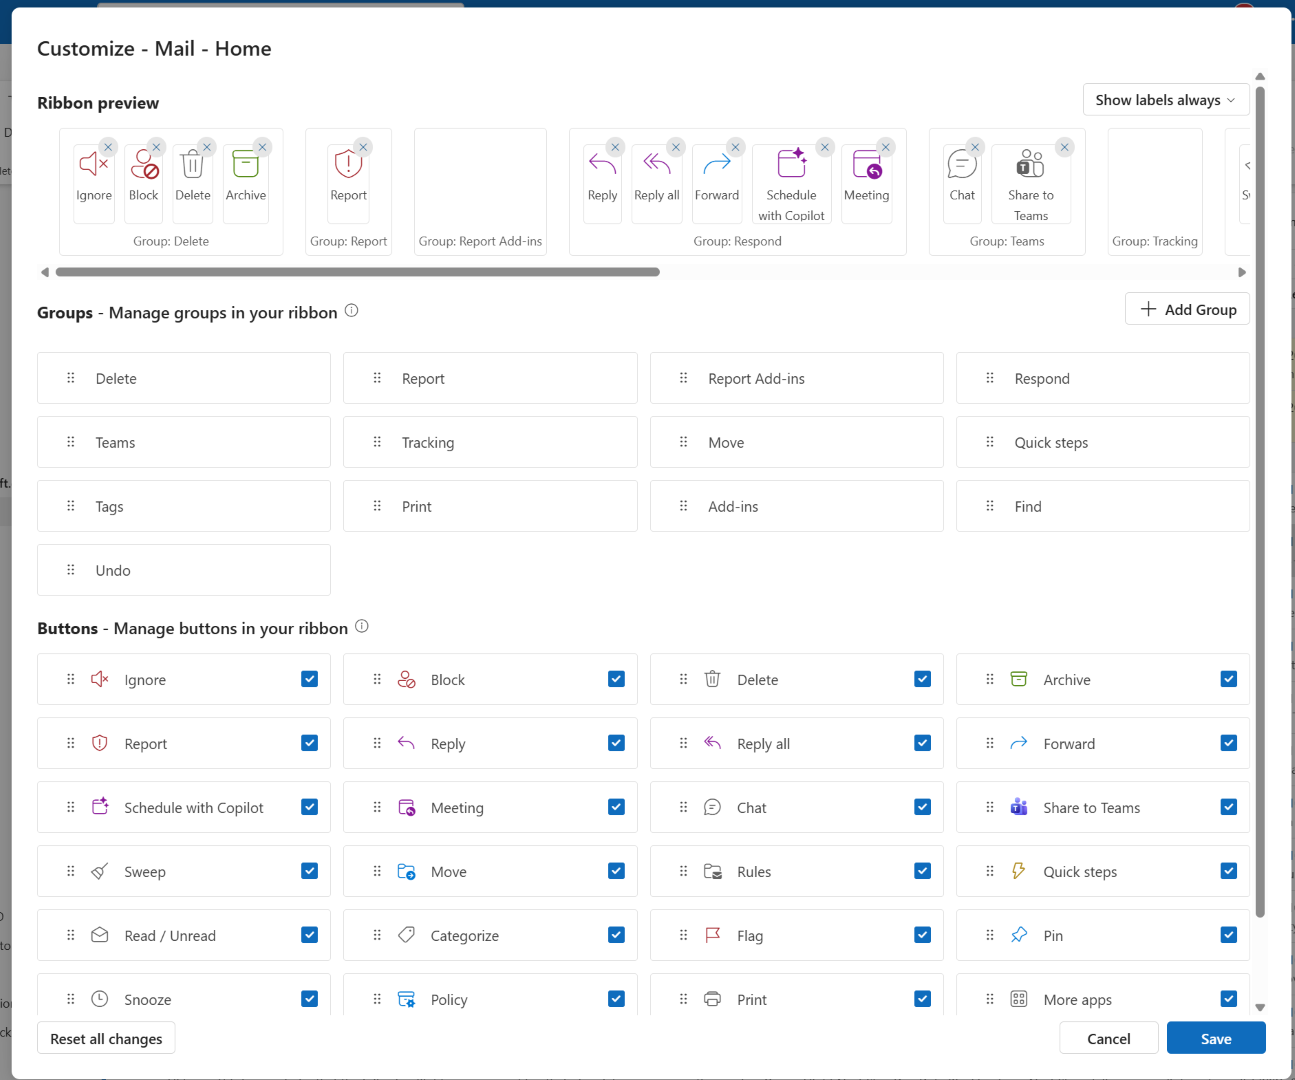The width and height of the screenshot is (1295, 1080).
Task: Uncheck the Snooze button checkbox
Action: tap(310, 999)
